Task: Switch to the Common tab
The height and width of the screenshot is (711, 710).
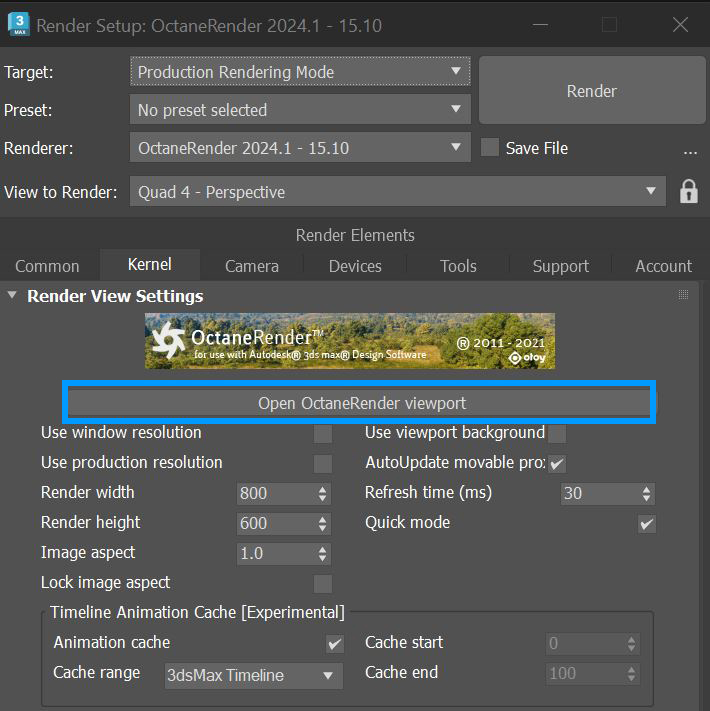Action: pos(47,266)
